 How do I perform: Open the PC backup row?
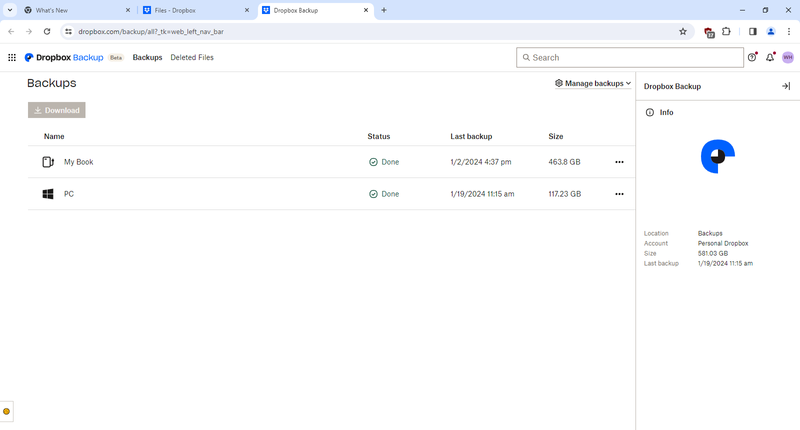coord(69,194)
